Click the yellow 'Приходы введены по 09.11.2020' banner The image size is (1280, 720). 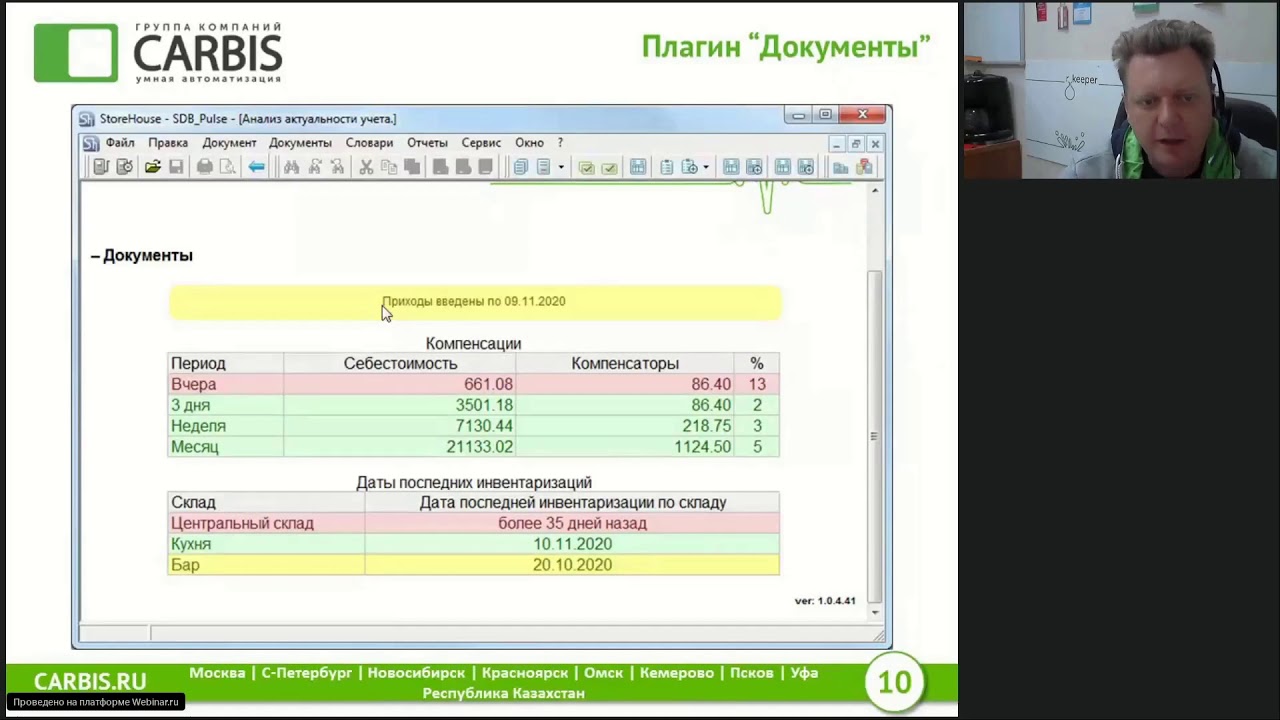(x=474, y=302)
